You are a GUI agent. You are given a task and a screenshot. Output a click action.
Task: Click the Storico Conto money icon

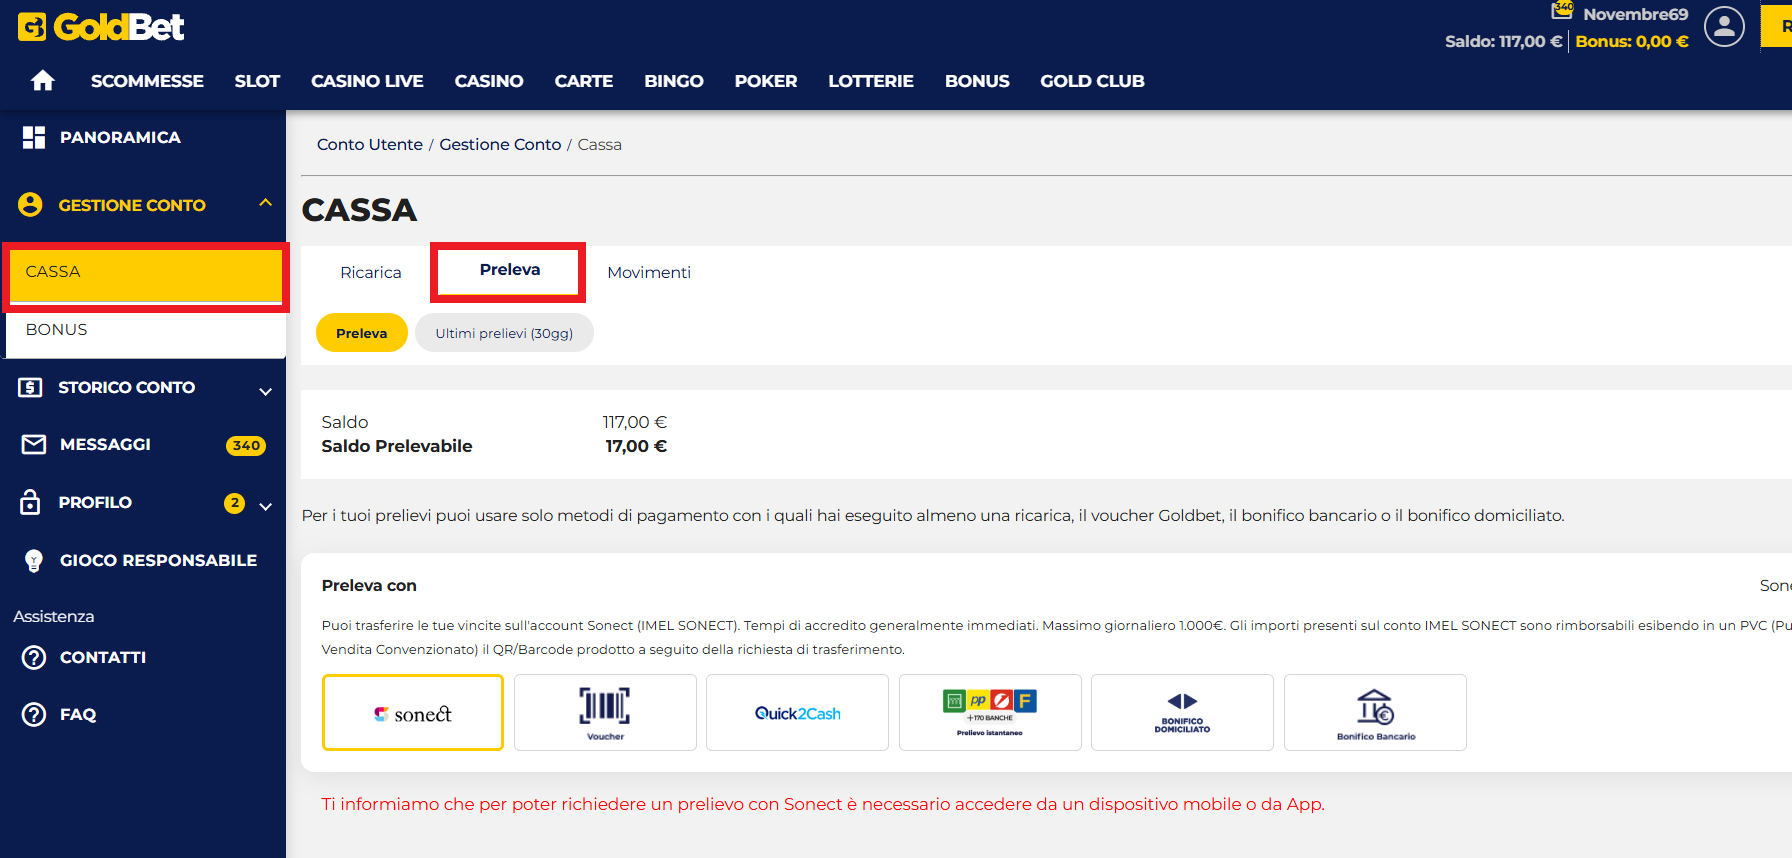pos(31,387)
